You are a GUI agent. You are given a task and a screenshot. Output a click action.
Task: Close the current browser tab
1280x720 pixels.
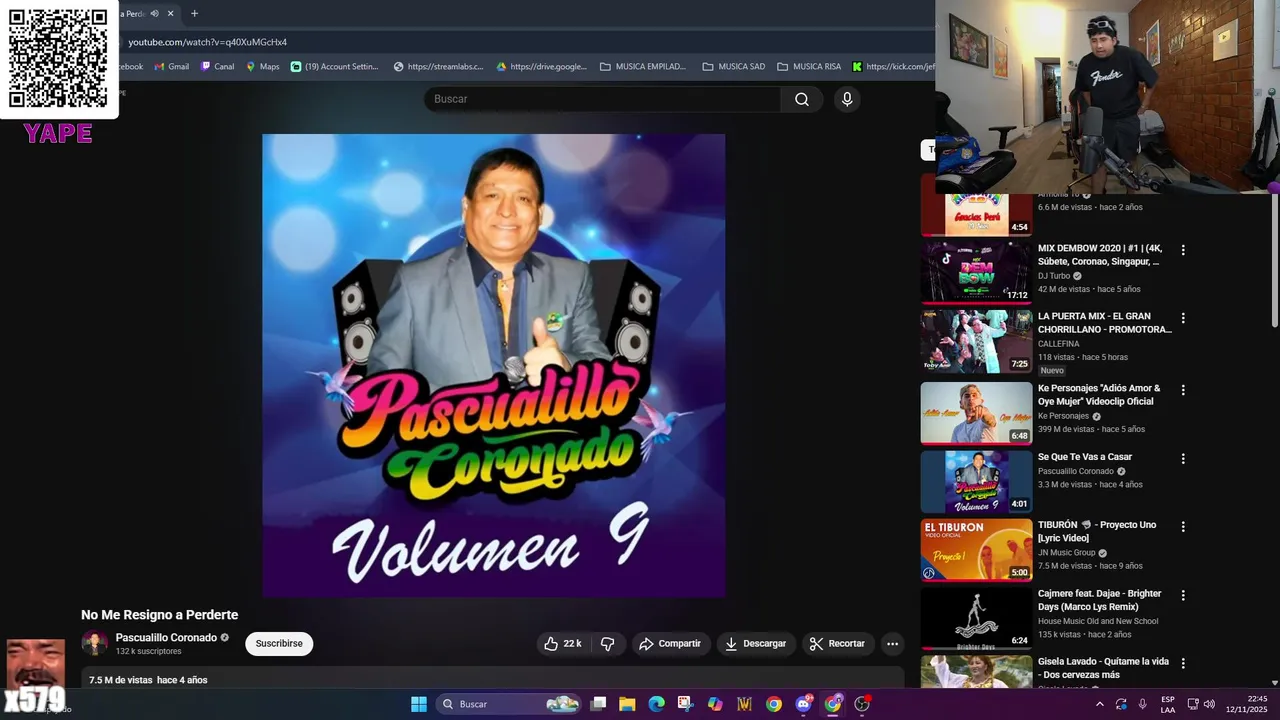[x=171, y=14]
